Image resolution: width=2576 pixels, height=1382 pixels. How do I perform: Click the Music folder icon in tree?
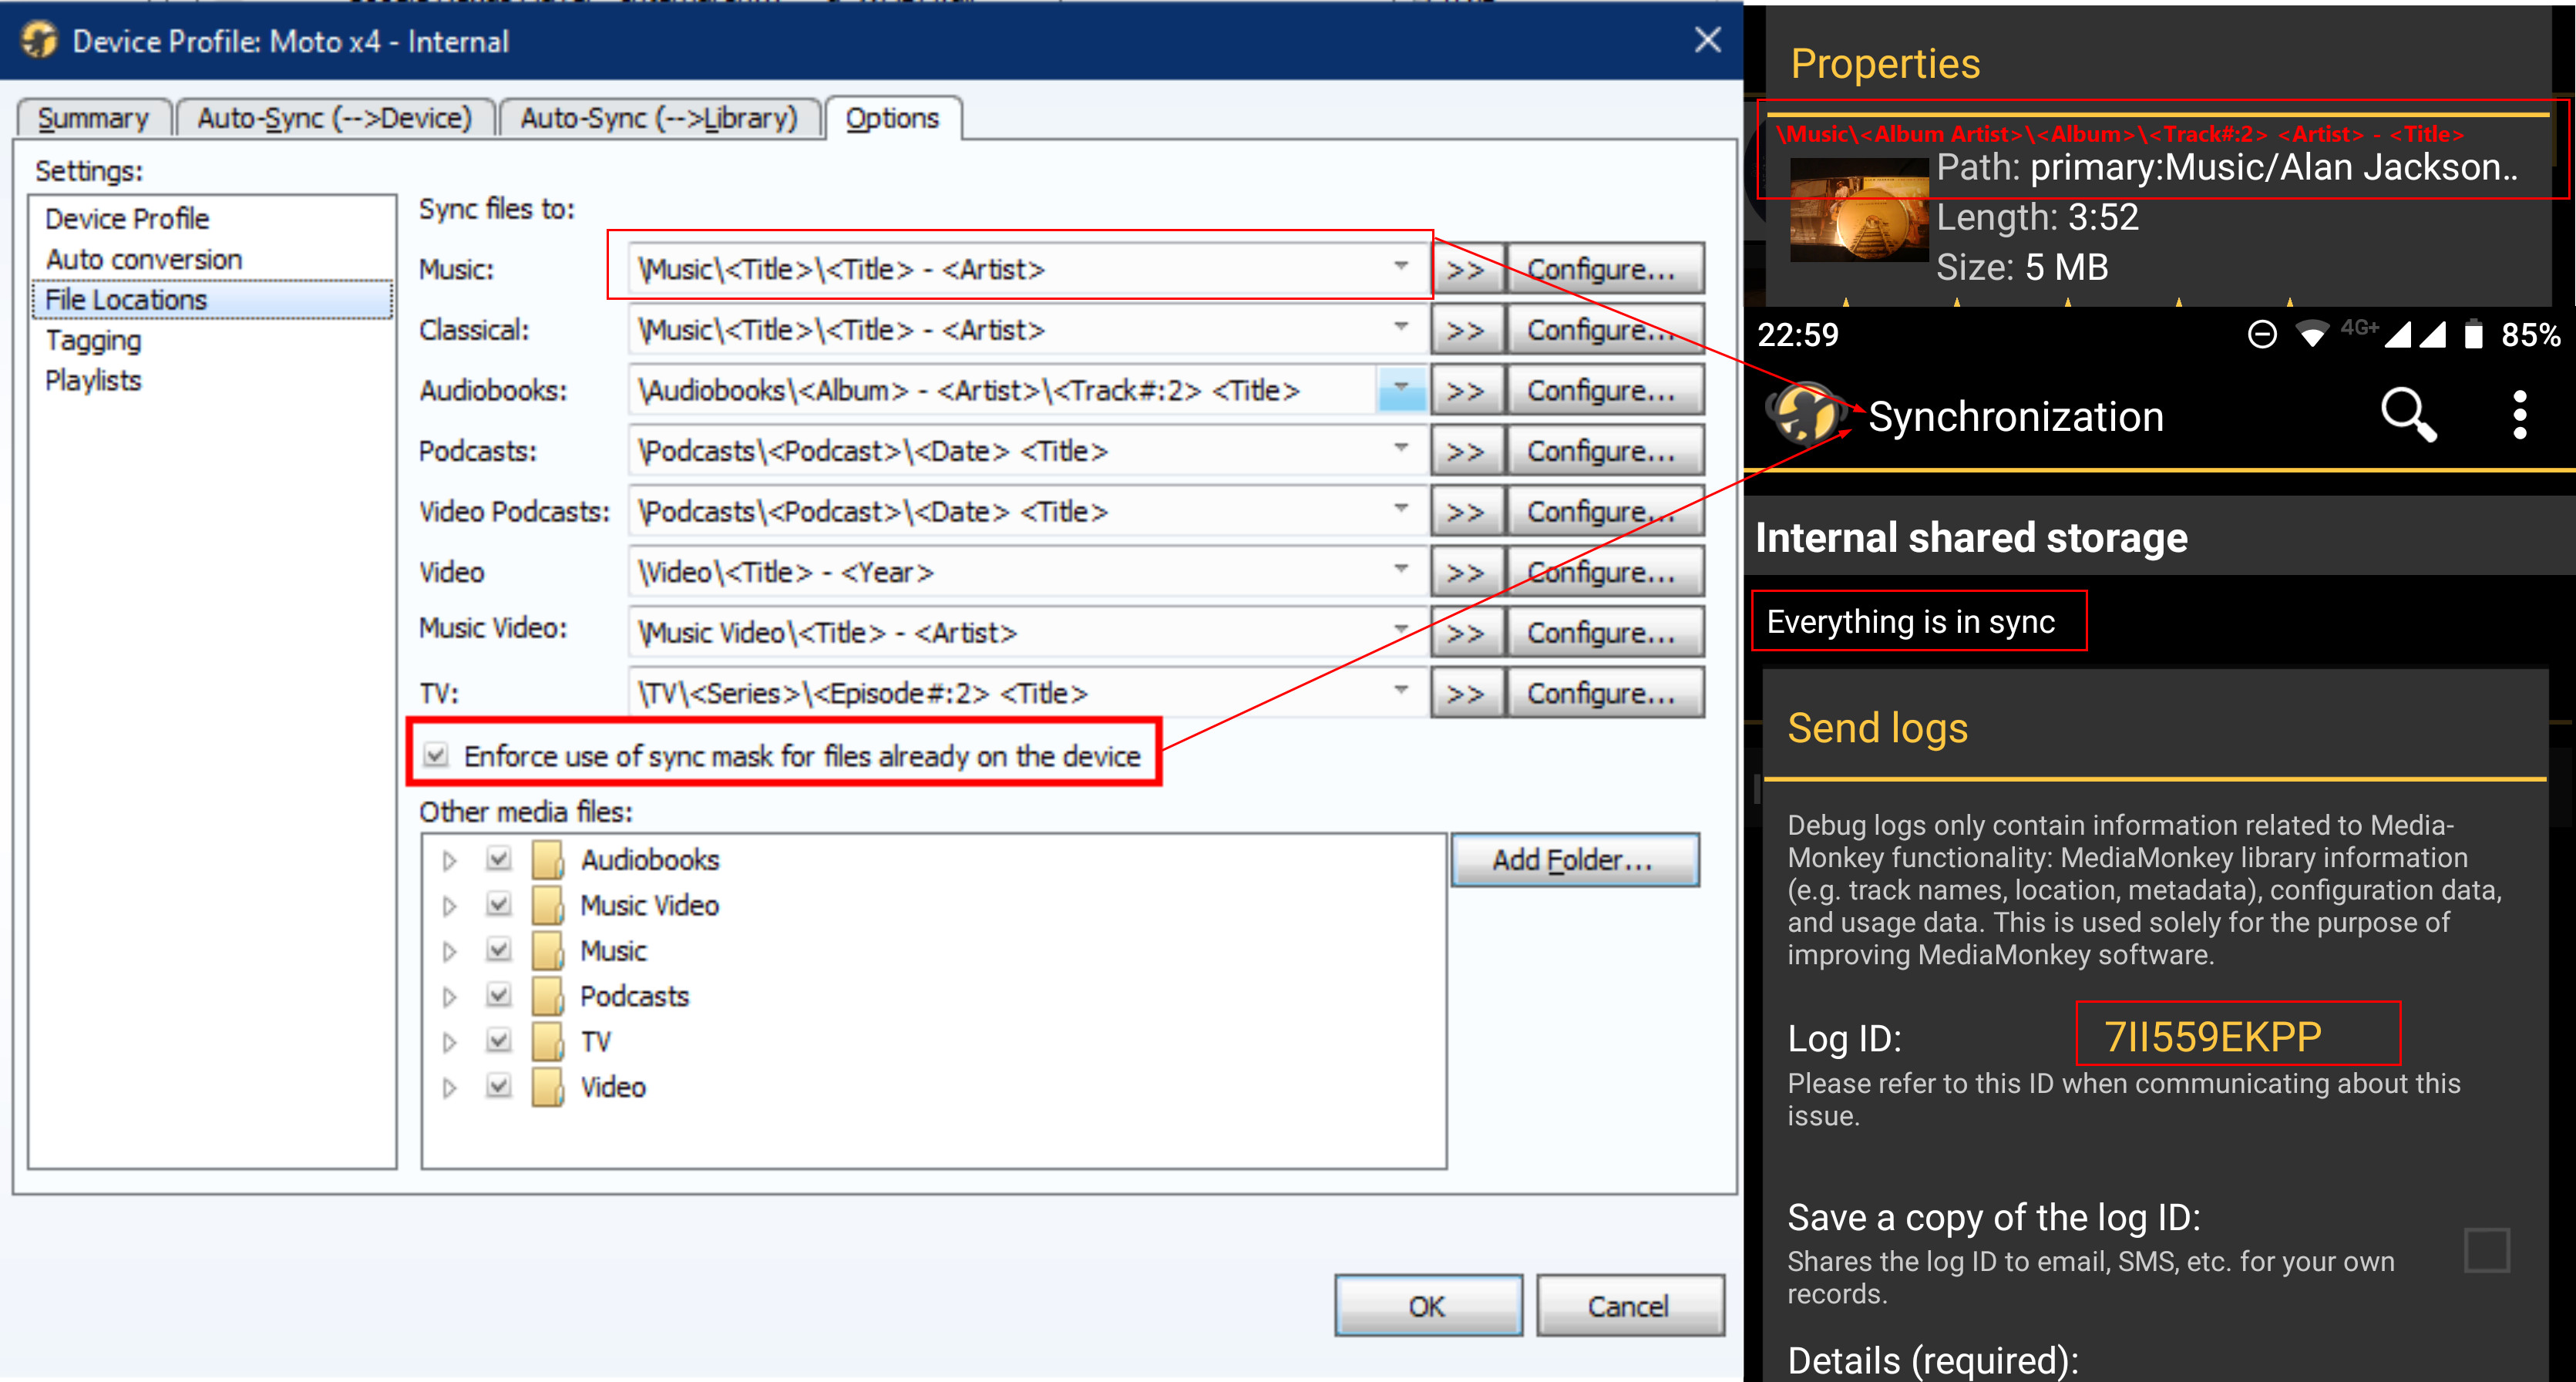point(547,951)
